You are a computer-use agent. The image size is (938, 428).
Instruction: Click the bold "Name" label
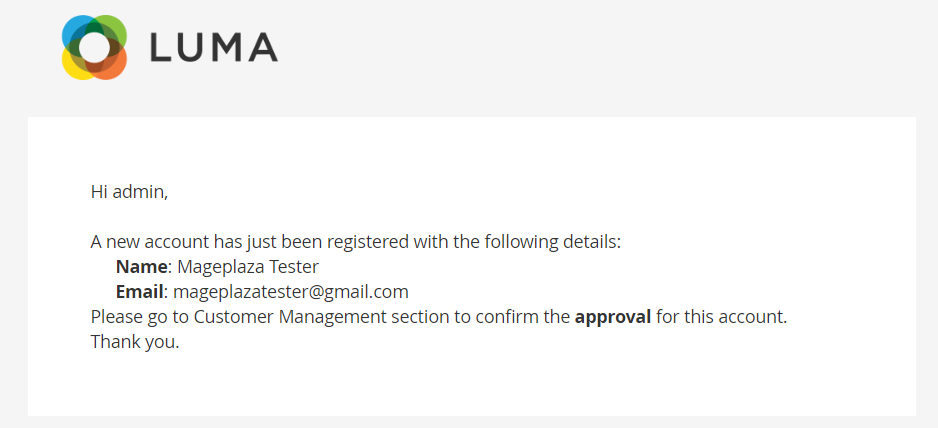[141, 267]
